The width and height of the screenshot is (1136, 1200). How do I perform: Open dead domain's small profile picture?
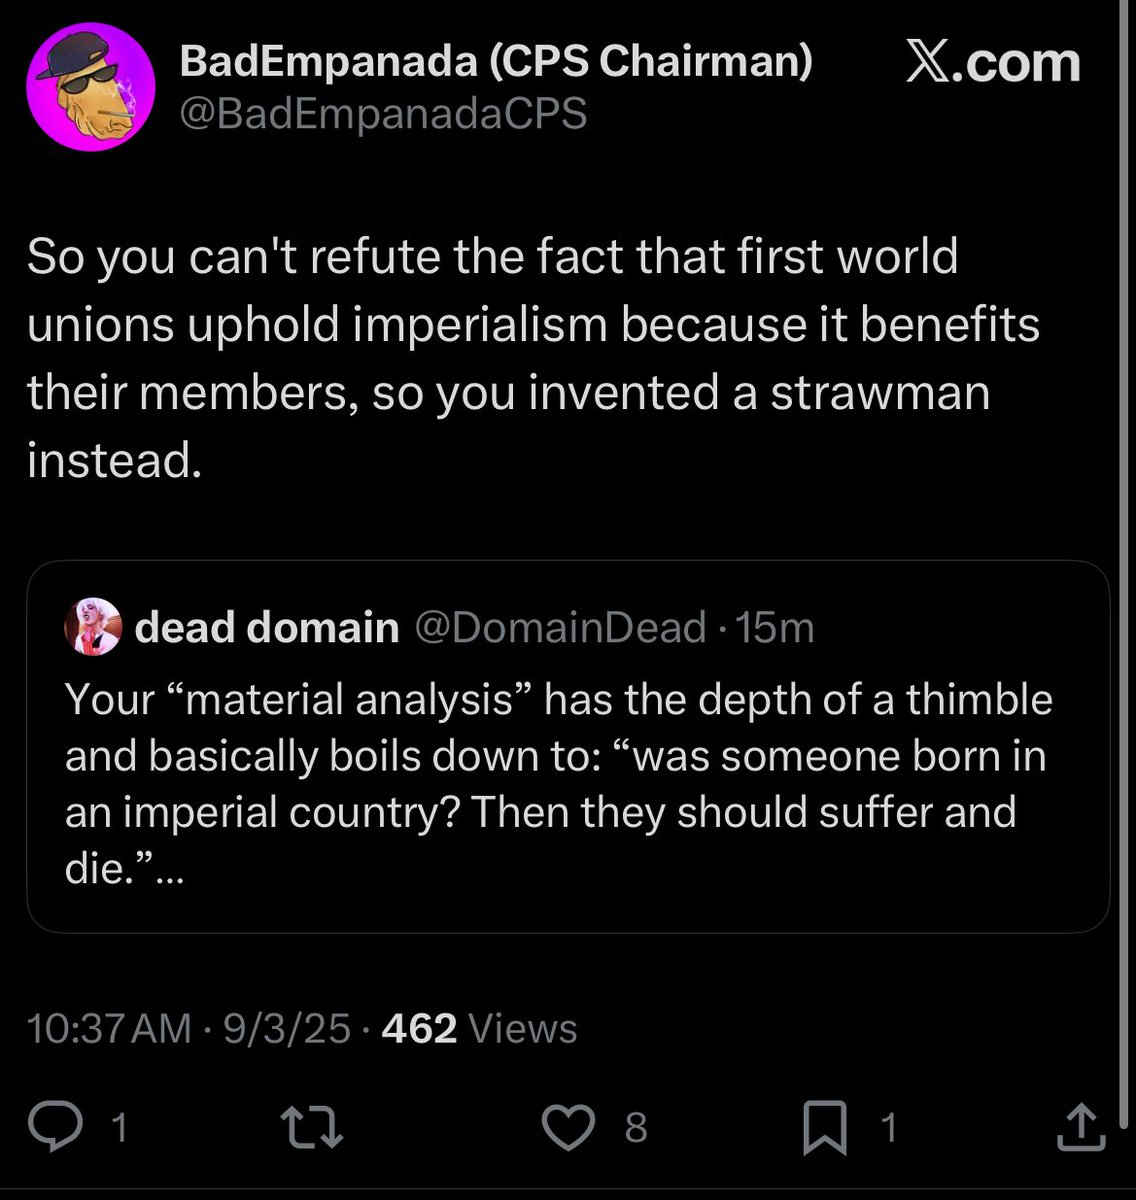[92, 628]
